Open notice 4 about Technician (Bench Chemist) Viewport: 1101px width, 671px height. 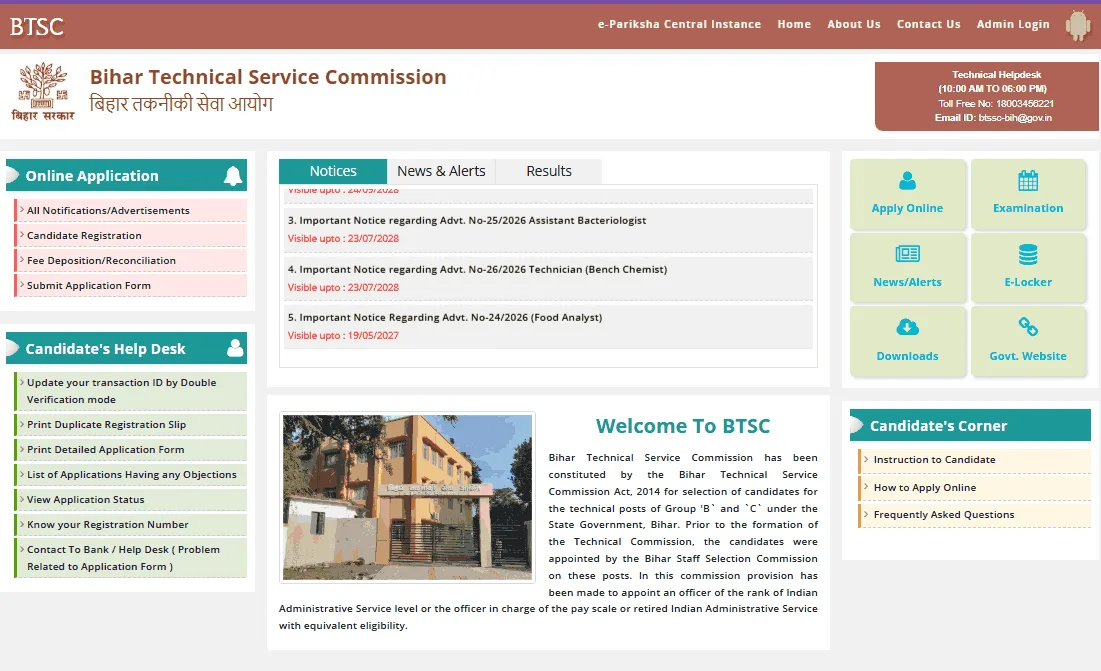pyautogui.click(x=477, y=270)
